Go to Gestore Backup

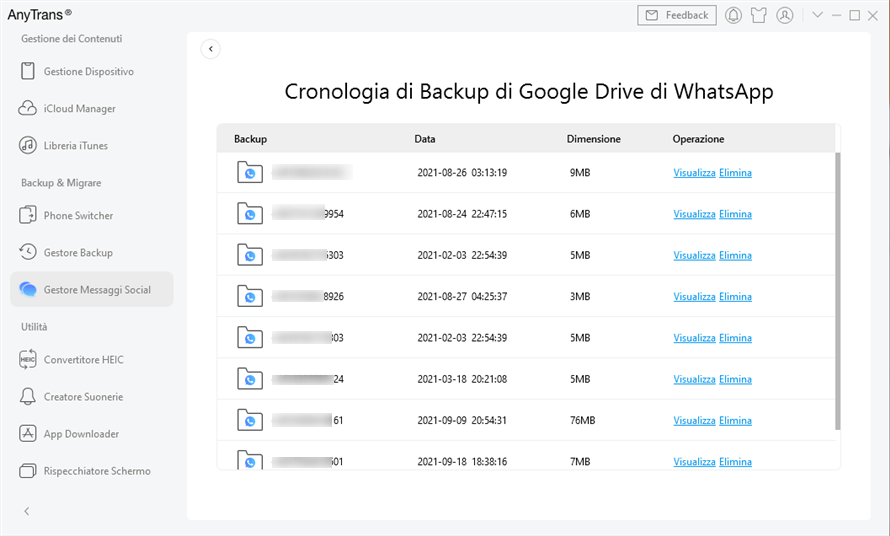coord(78,253)
